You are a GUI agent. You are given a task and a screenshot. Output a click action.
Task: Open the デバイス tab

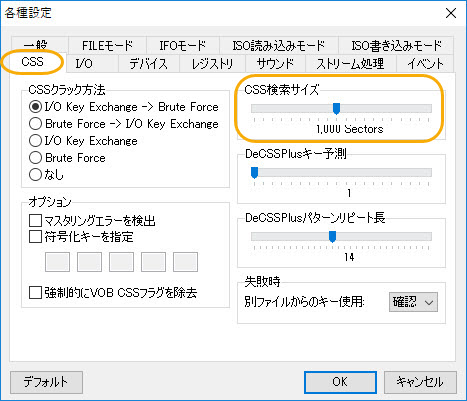(149, 63)
